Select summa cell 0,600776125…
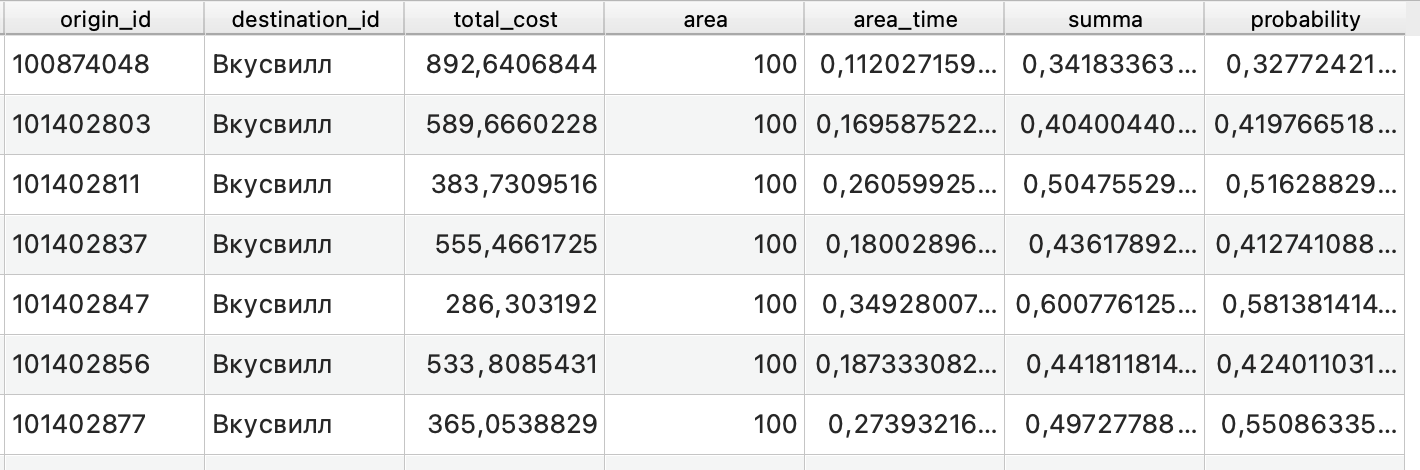 coord(1105,305)
